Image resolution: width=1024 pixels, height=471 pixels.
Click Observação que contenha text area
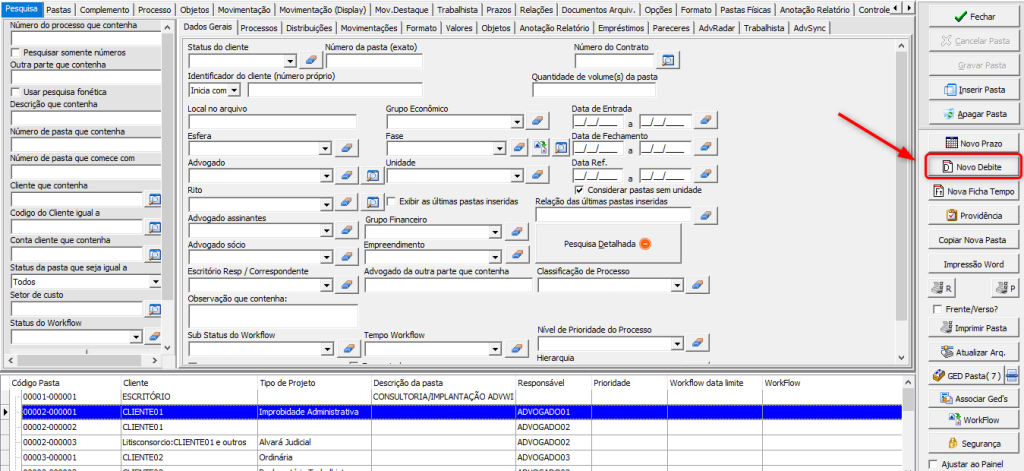tap(273, 316)
